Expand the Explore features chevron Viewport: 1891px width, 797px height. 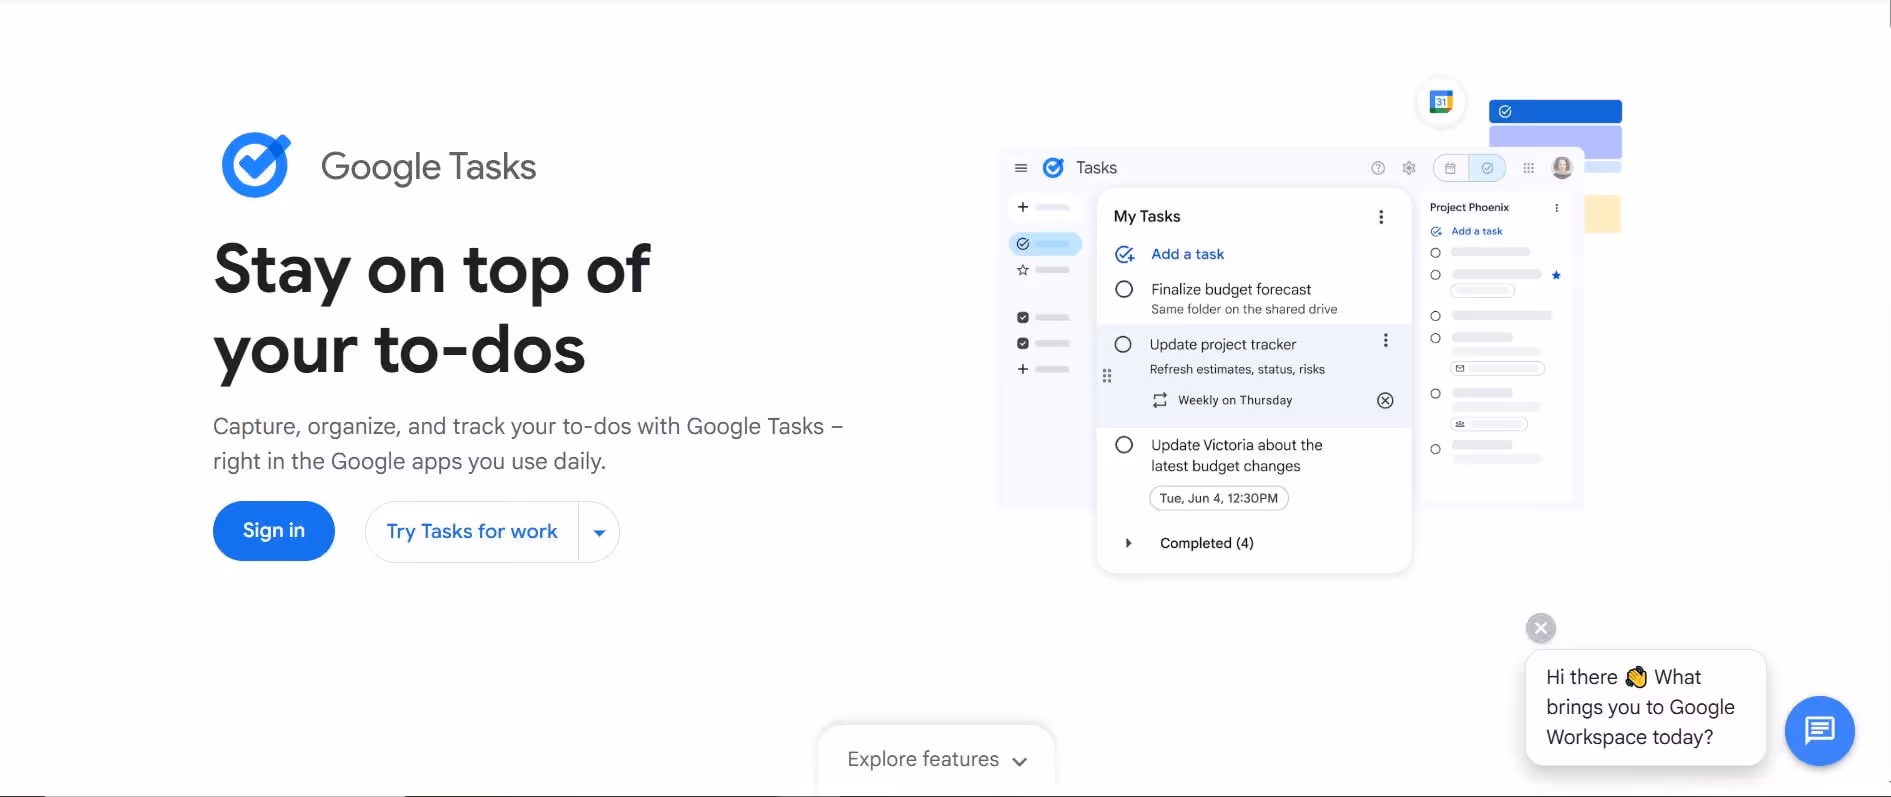(x=1020, y=761)
